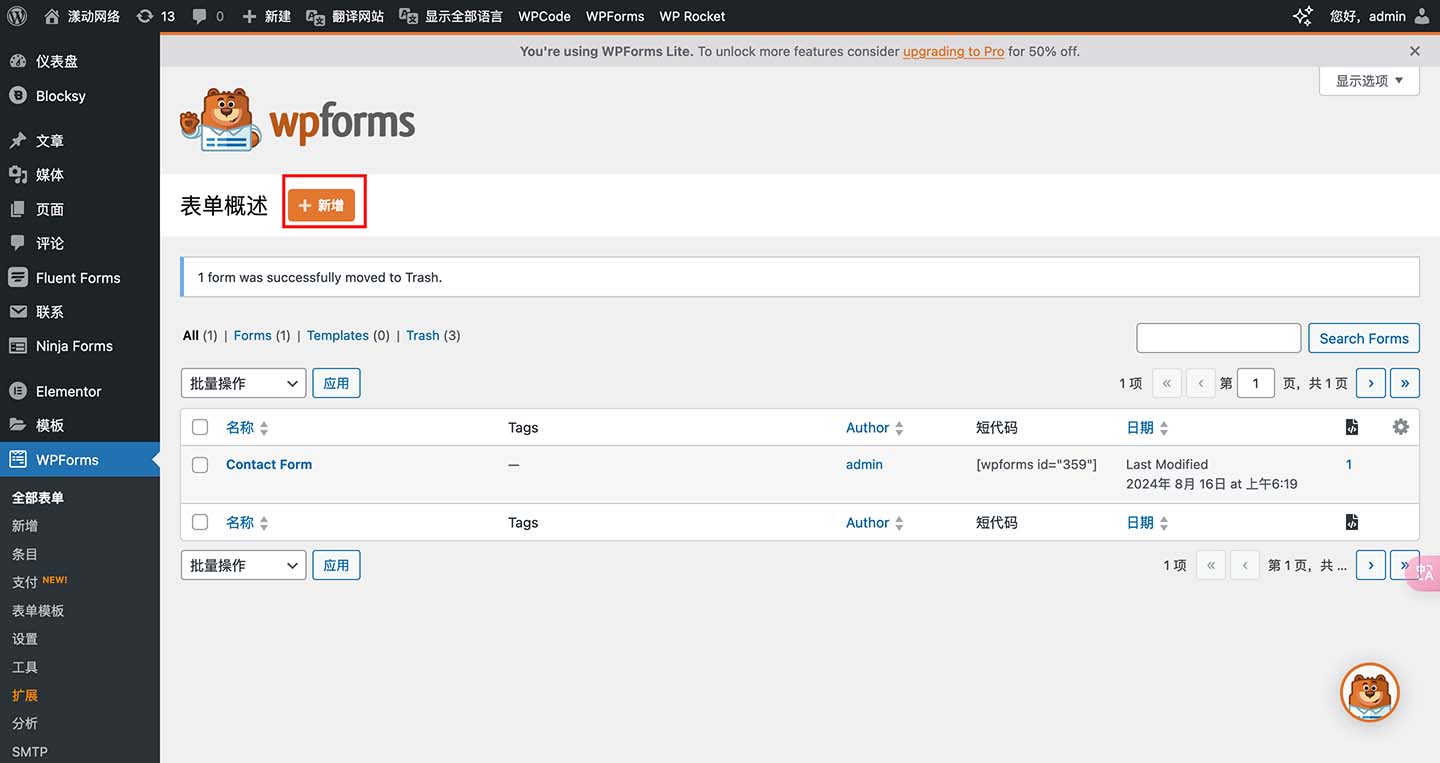Visit site via home icon 漾动网络
This screenshot has height=763, width=1440.
pos(82,16)
